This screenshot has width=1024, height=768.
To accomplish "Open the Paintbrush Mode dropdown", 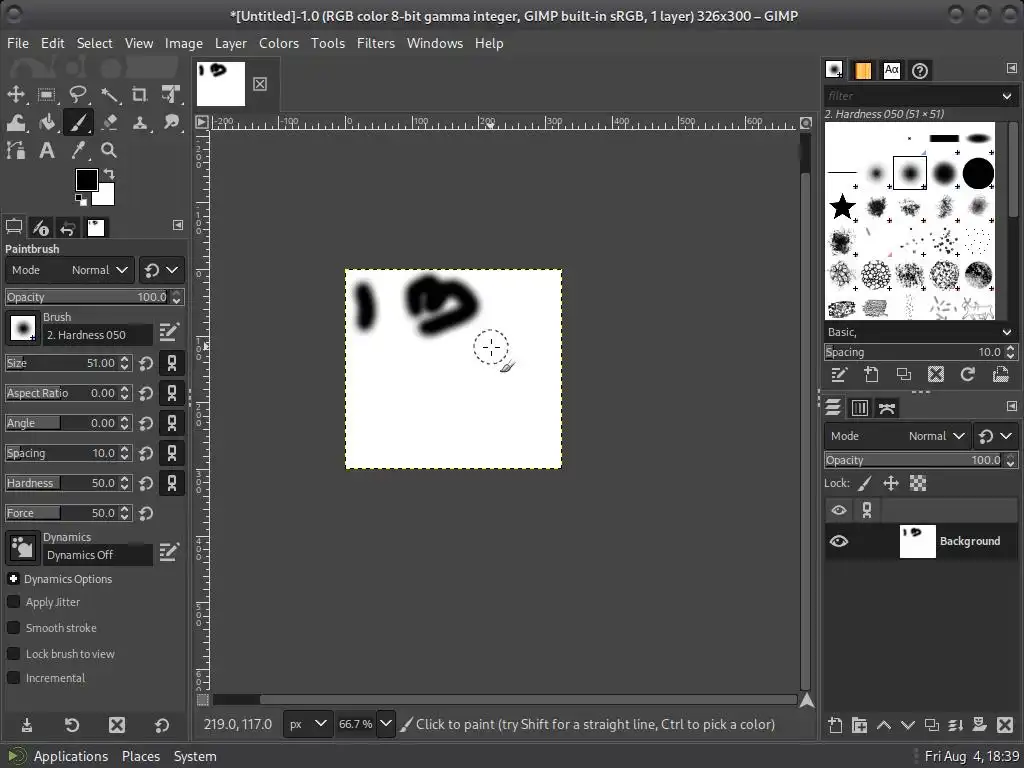I will click(x=70, y=270).
